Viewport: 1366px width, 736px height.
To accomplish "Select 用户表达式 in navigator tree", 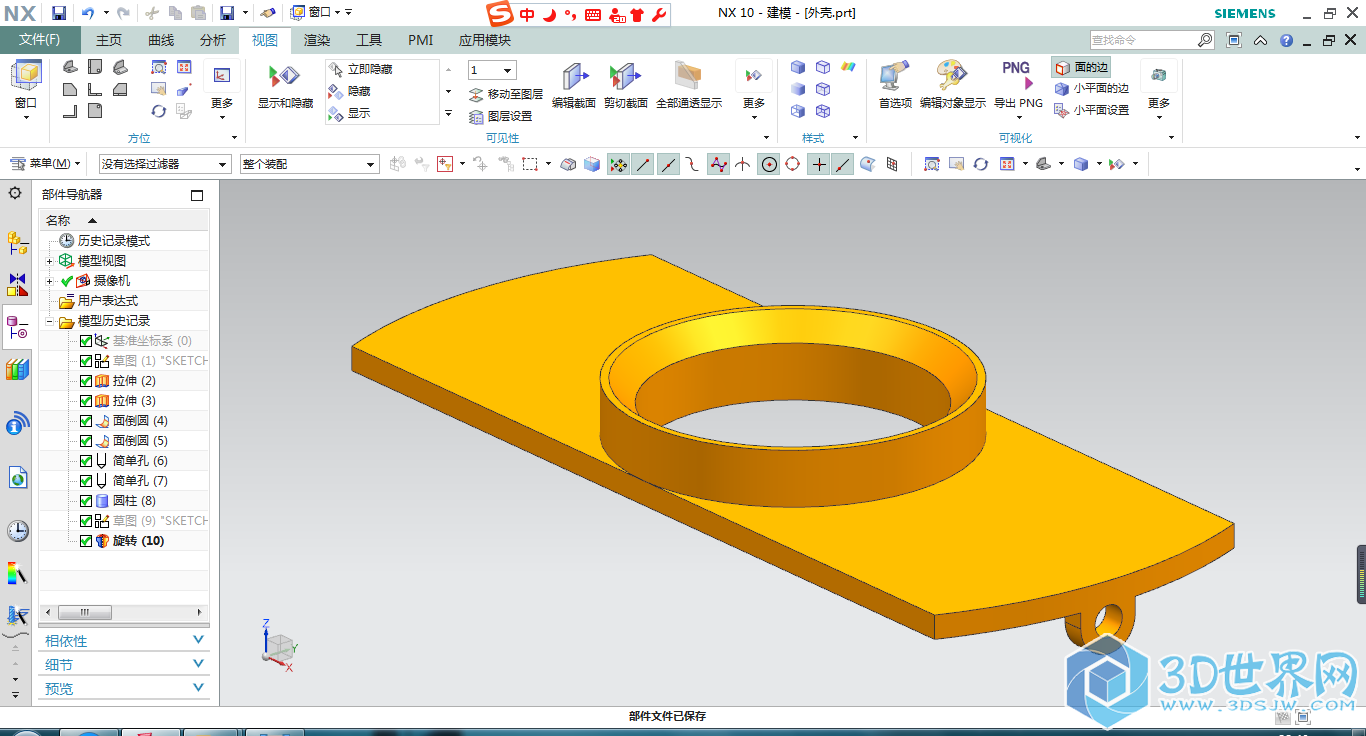I will click(108, 301).
